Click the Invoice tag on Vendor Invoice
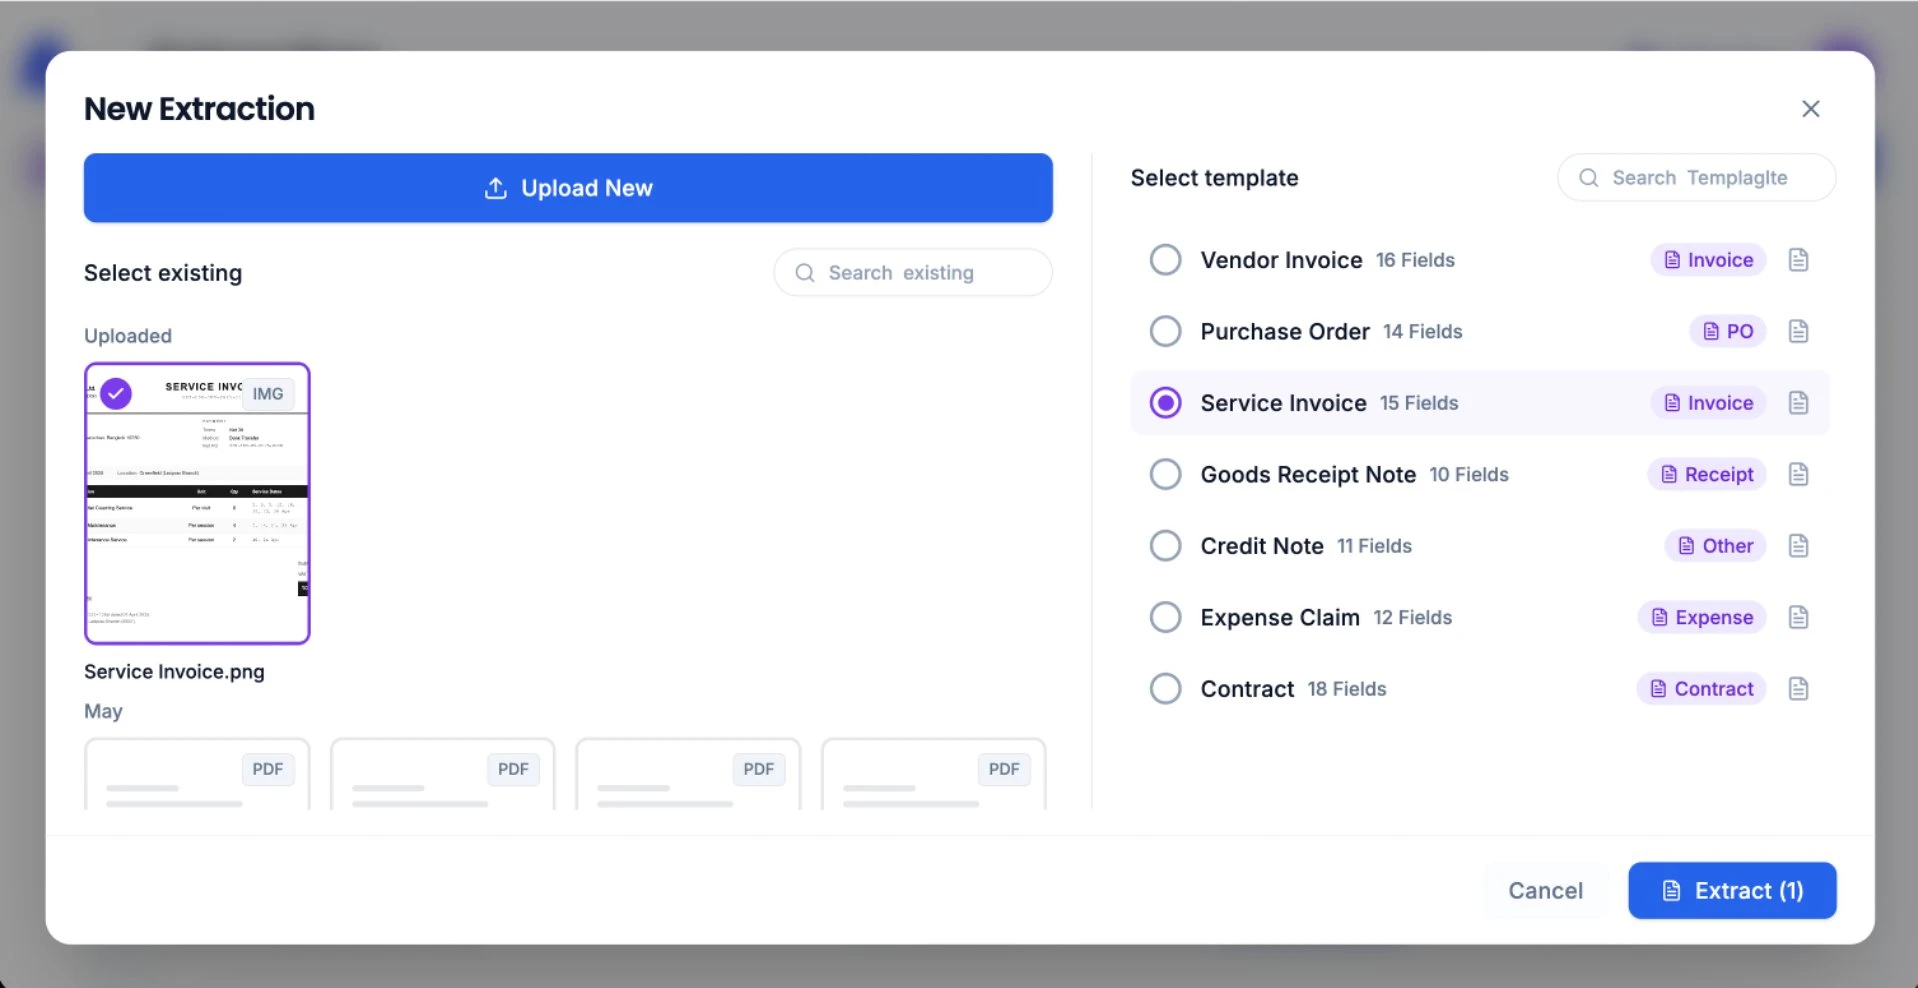This screenshot has height=988, width=1918. (1708, 260)
